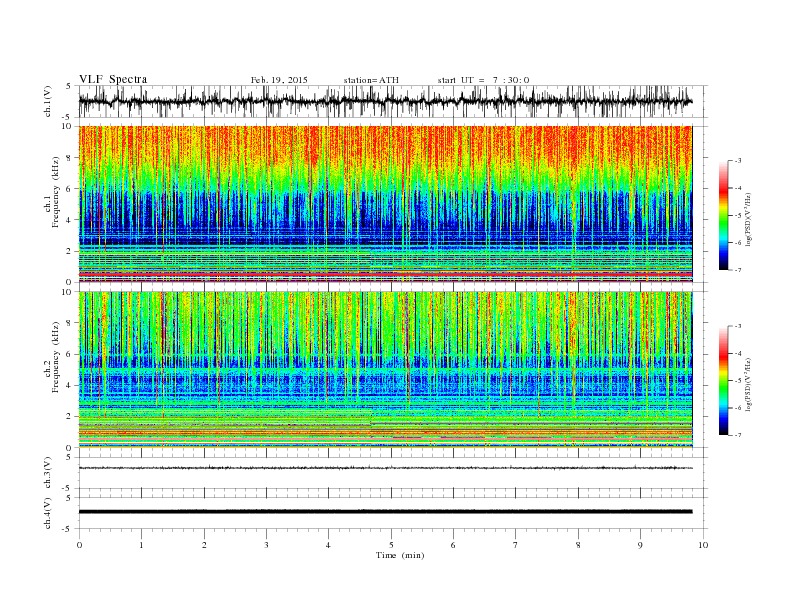Image resolution: width=792 pixels, height=612 pixels.
Task: Click the ch.1 spectrogram color scale bar
Action: tap(723, 215)
